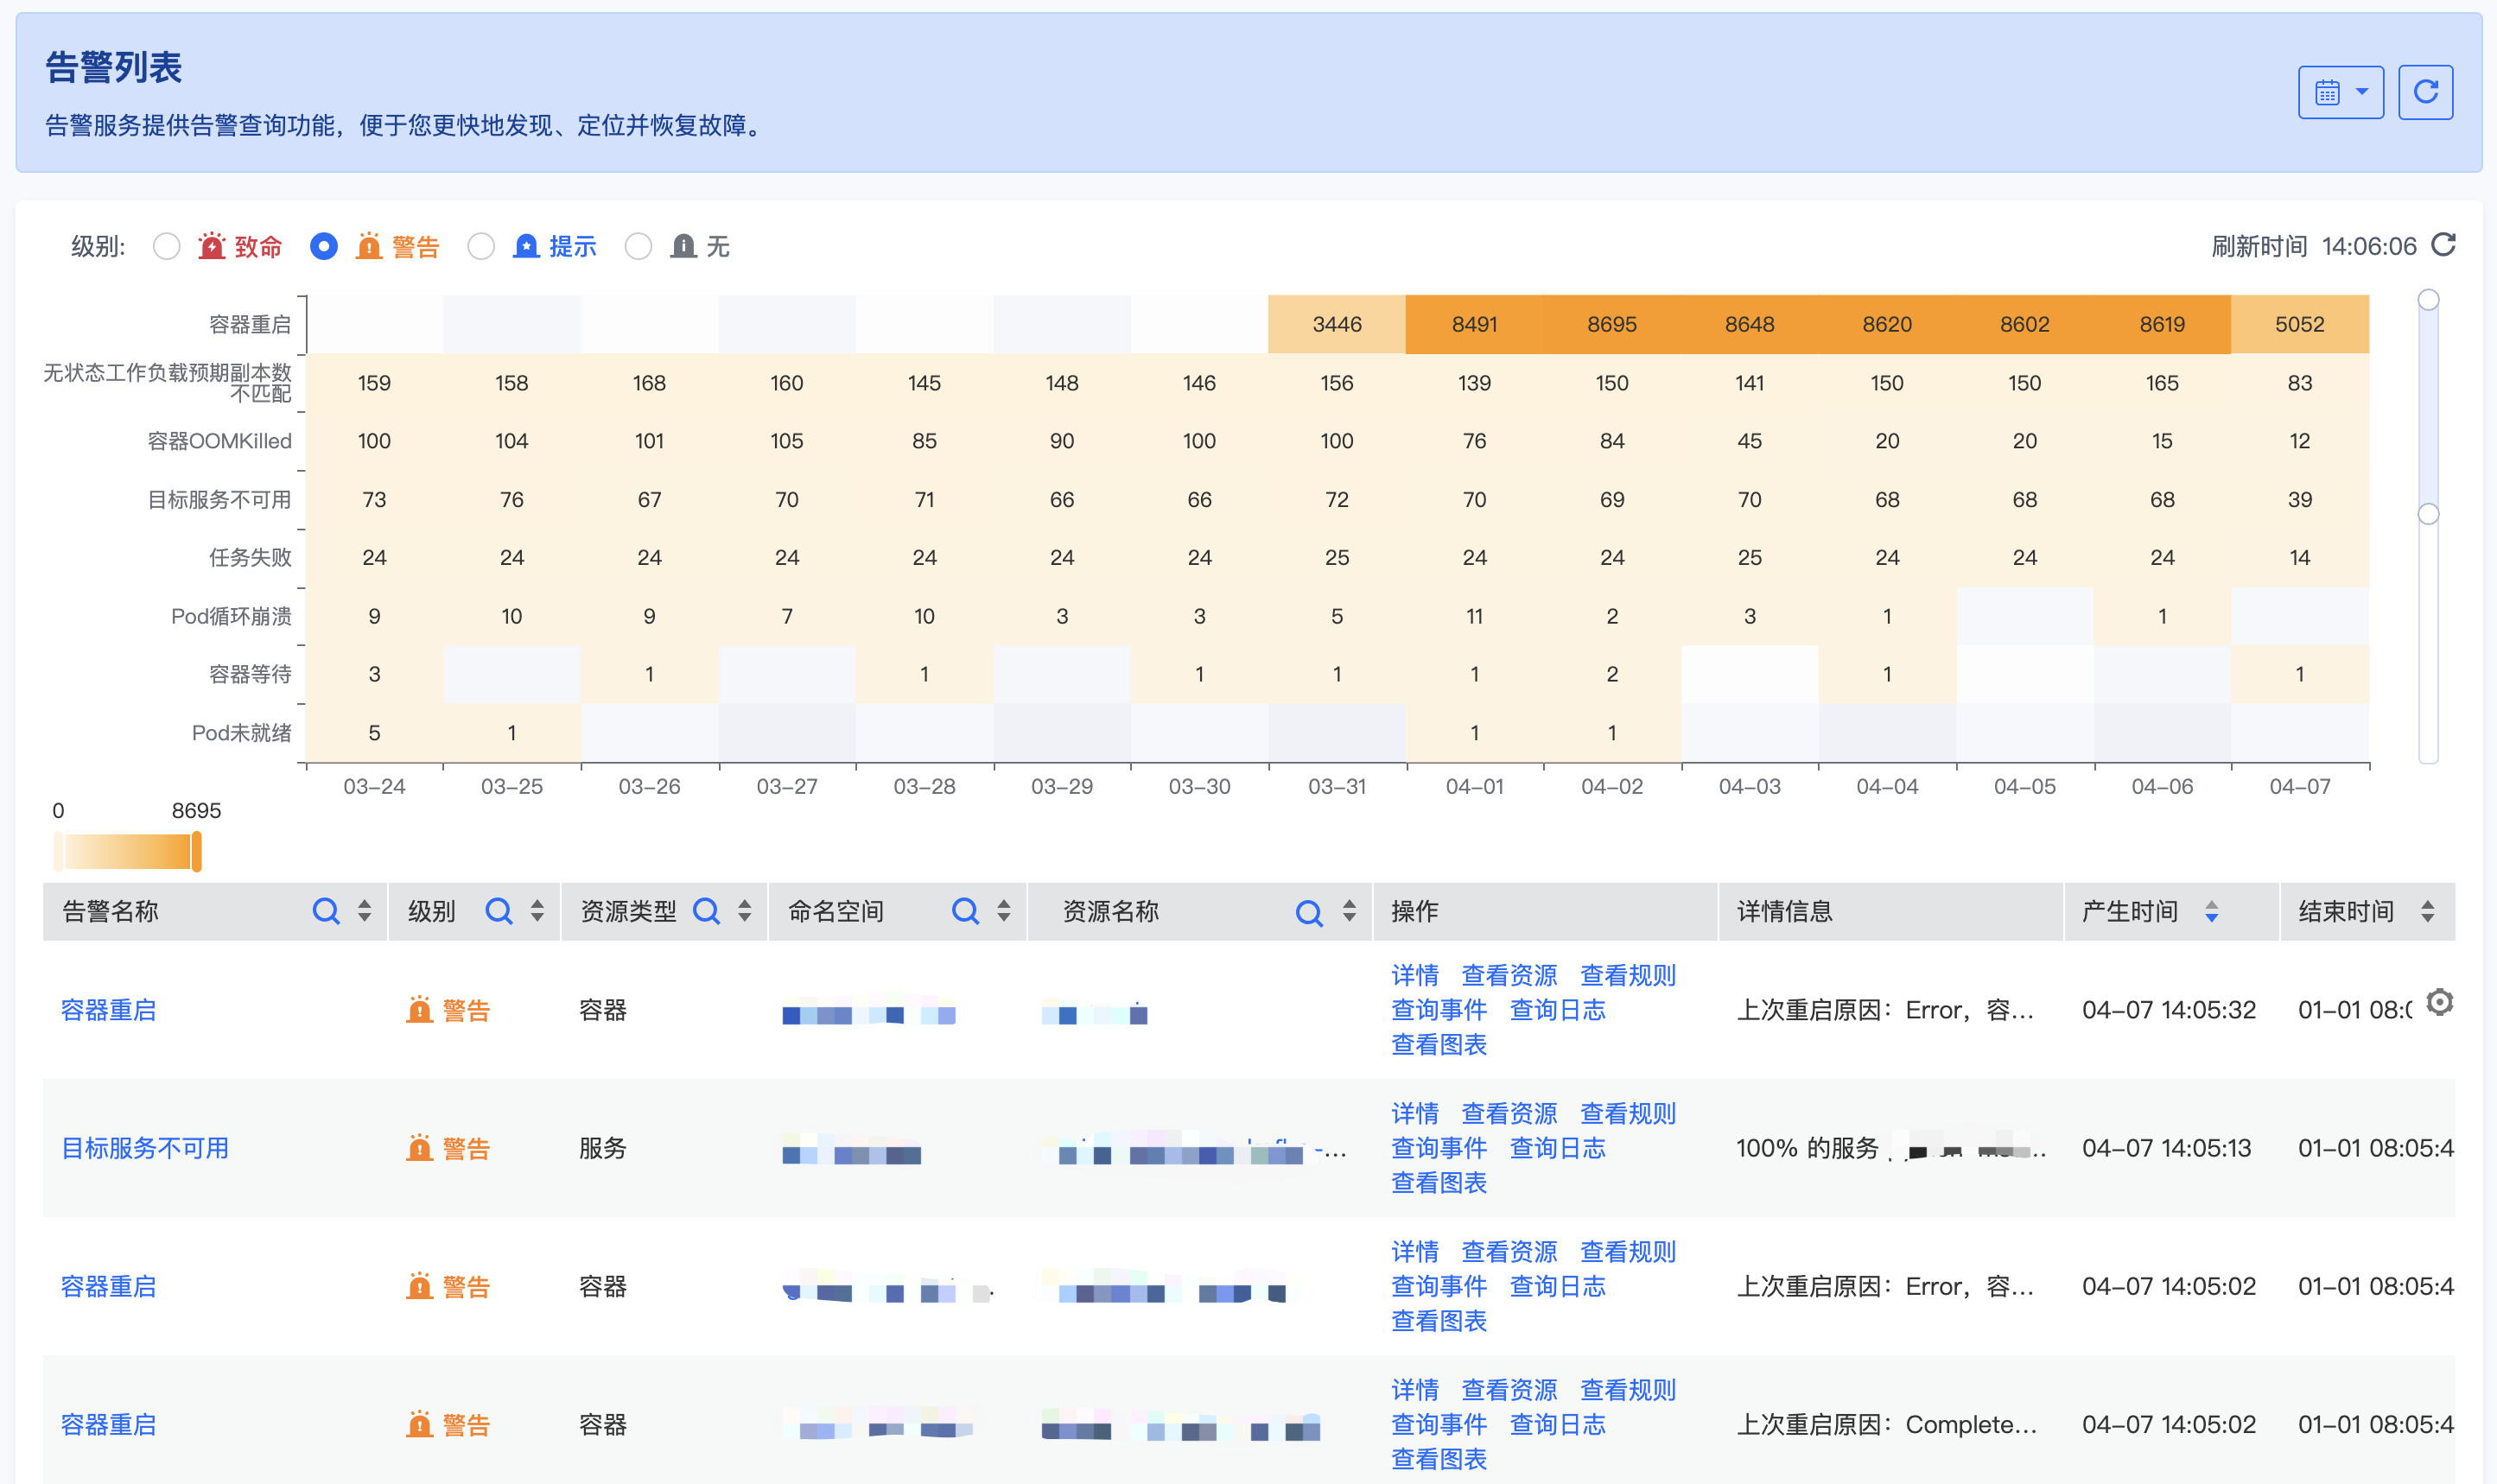This screenshot has width=2497, height=1484.
Task: Click 查看图表 for 目标服务不可用 row
Action: 1439,1182
